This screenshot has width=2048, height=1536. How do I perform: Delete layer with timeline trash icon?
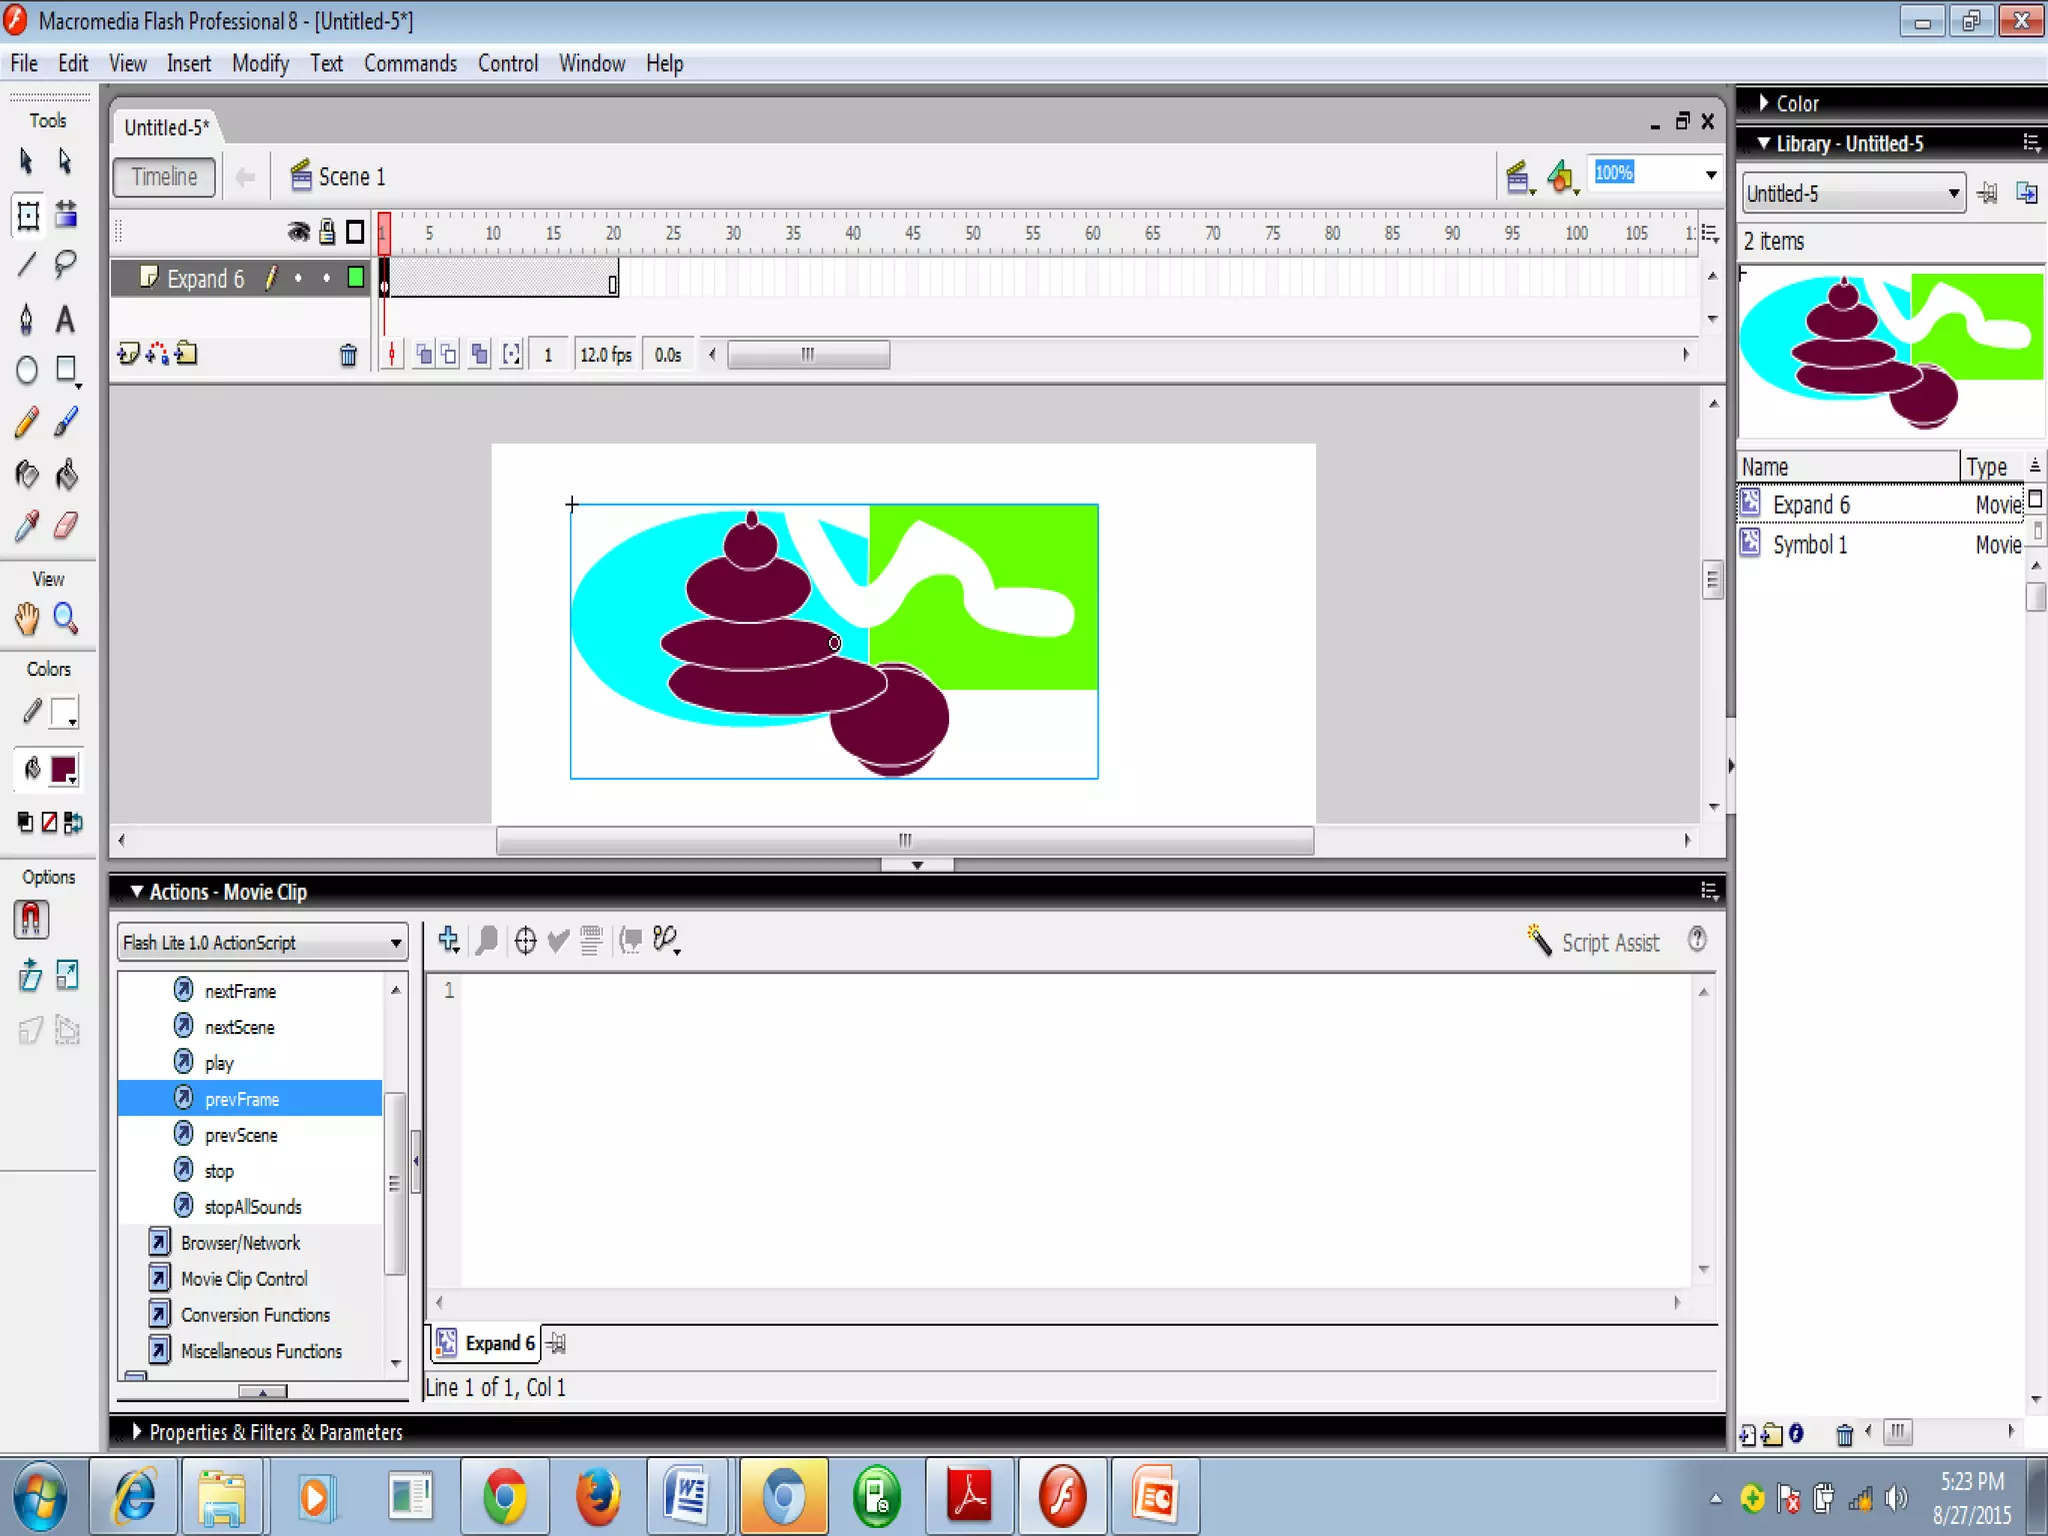point(348,355)
